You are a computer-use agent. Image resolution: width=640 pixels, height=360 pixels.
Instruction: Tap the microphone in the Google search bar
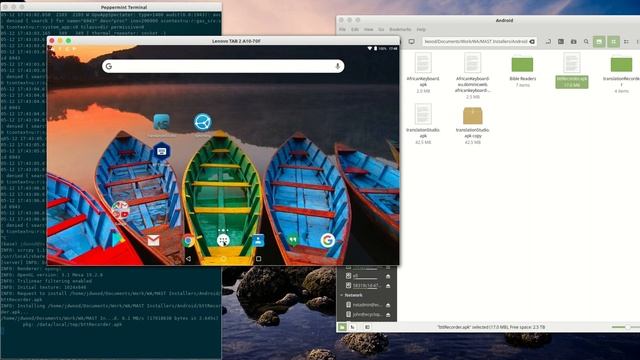(338, 66)
